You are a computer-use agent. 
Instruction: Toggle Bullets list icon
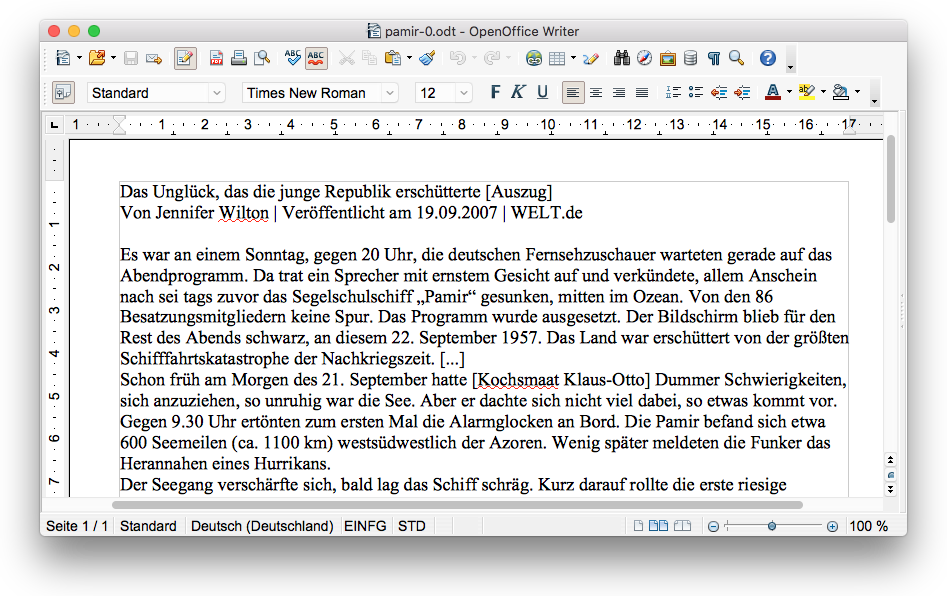(696, 92)
